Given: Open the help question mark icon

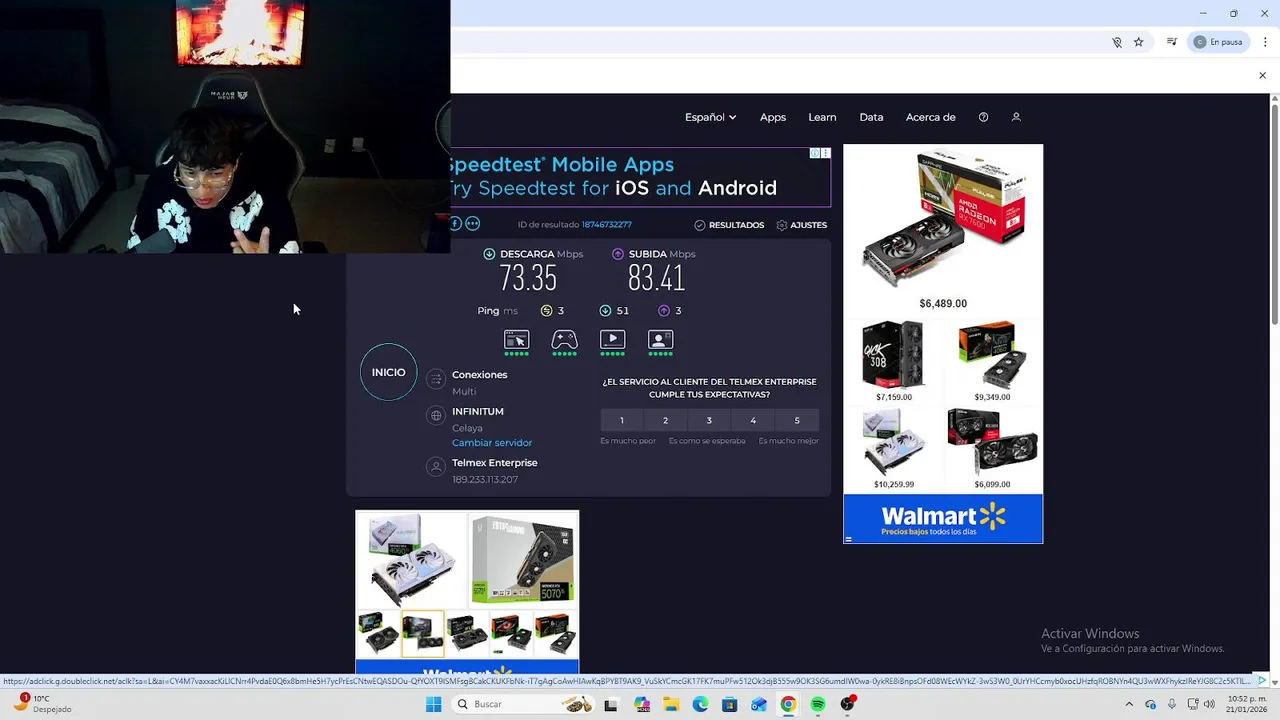Looking at the screenshot, I should click(x=983, y=117).
